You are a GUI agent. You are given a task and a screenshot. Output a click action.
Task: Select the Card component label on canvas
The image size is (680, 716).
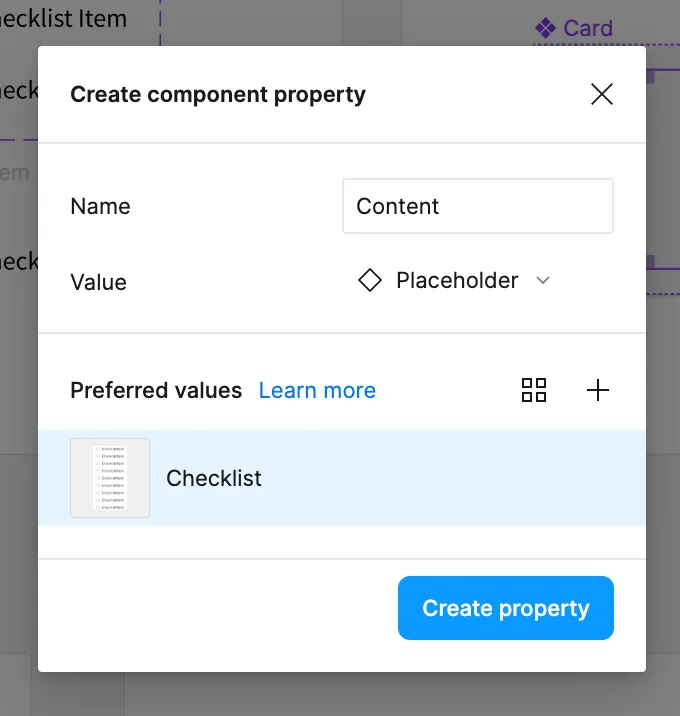pos(587,28)
